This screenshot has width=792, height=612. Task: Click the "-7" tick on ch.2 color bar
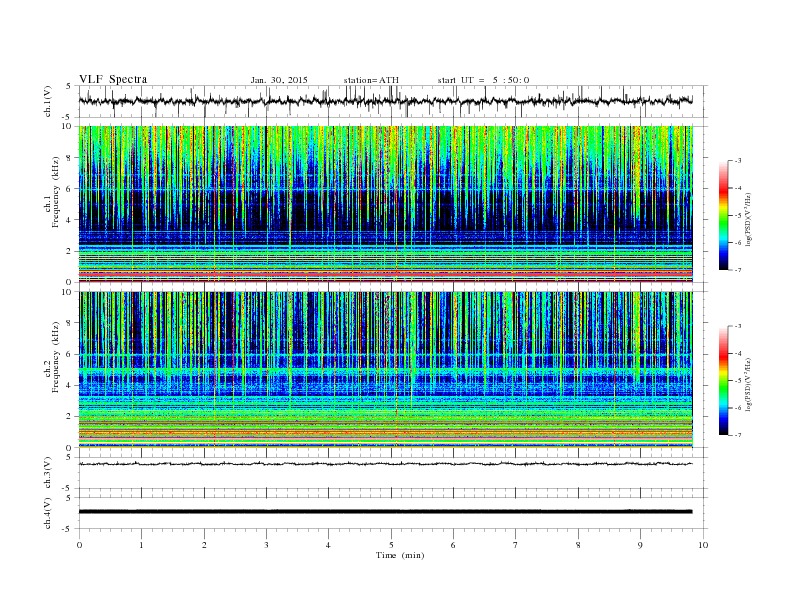(x=738, y=435)
